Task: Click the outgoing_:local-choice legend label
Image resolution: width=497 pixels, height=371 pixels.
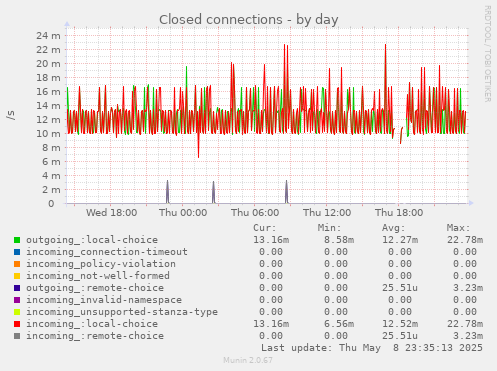Action: [x=92, y=240]
